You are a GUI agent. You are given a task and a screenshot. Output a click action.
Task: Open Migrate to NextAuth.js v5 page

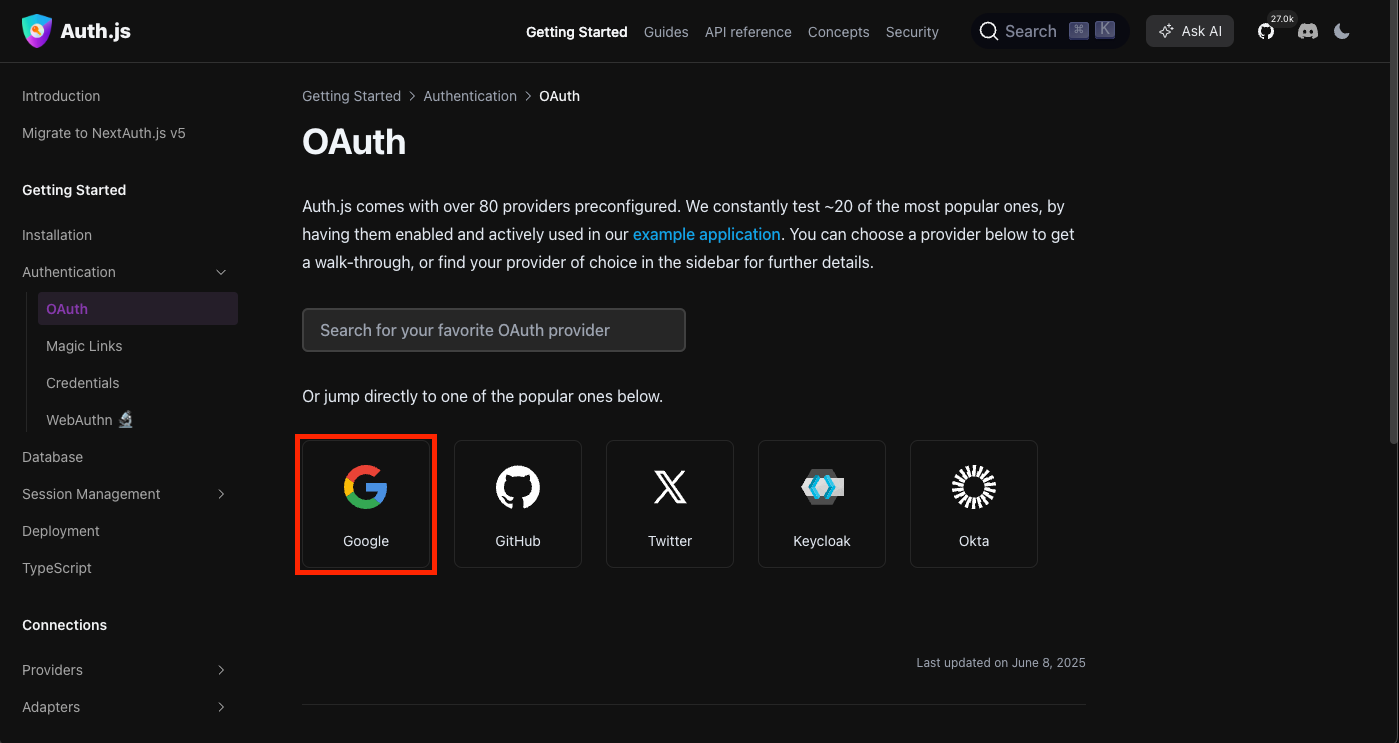point(104,133)
